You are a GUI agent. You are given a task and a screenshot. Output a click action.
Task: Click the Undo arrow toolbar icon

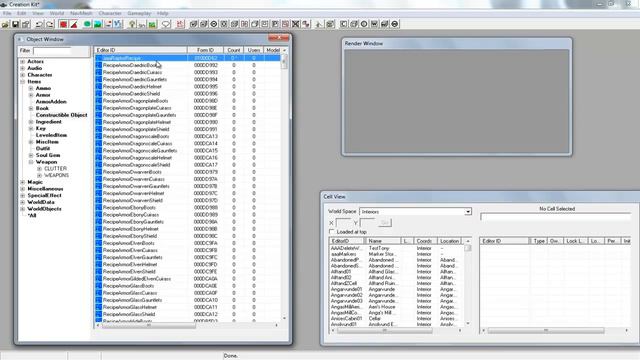click(x=39, y=24)
